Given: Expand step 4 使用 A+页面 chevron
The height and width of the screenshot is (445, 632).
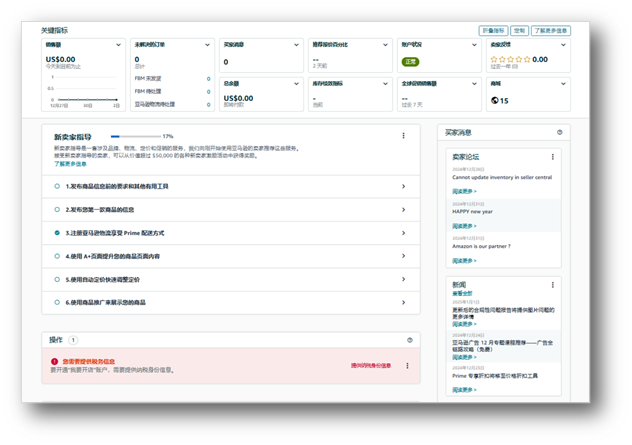Looking at the screenshot, I should [x=404, y=256].
